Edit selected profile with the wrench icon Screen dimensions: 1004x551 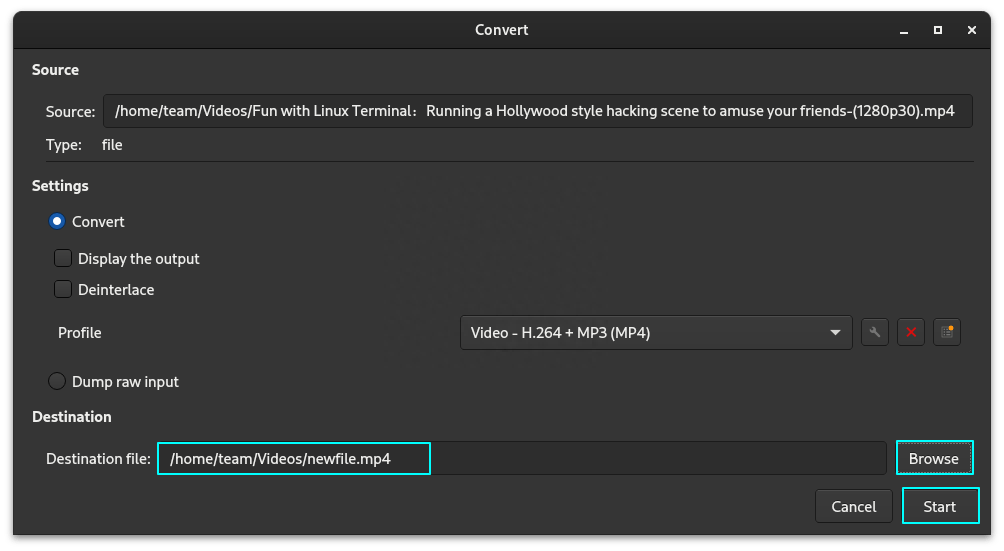875,332
